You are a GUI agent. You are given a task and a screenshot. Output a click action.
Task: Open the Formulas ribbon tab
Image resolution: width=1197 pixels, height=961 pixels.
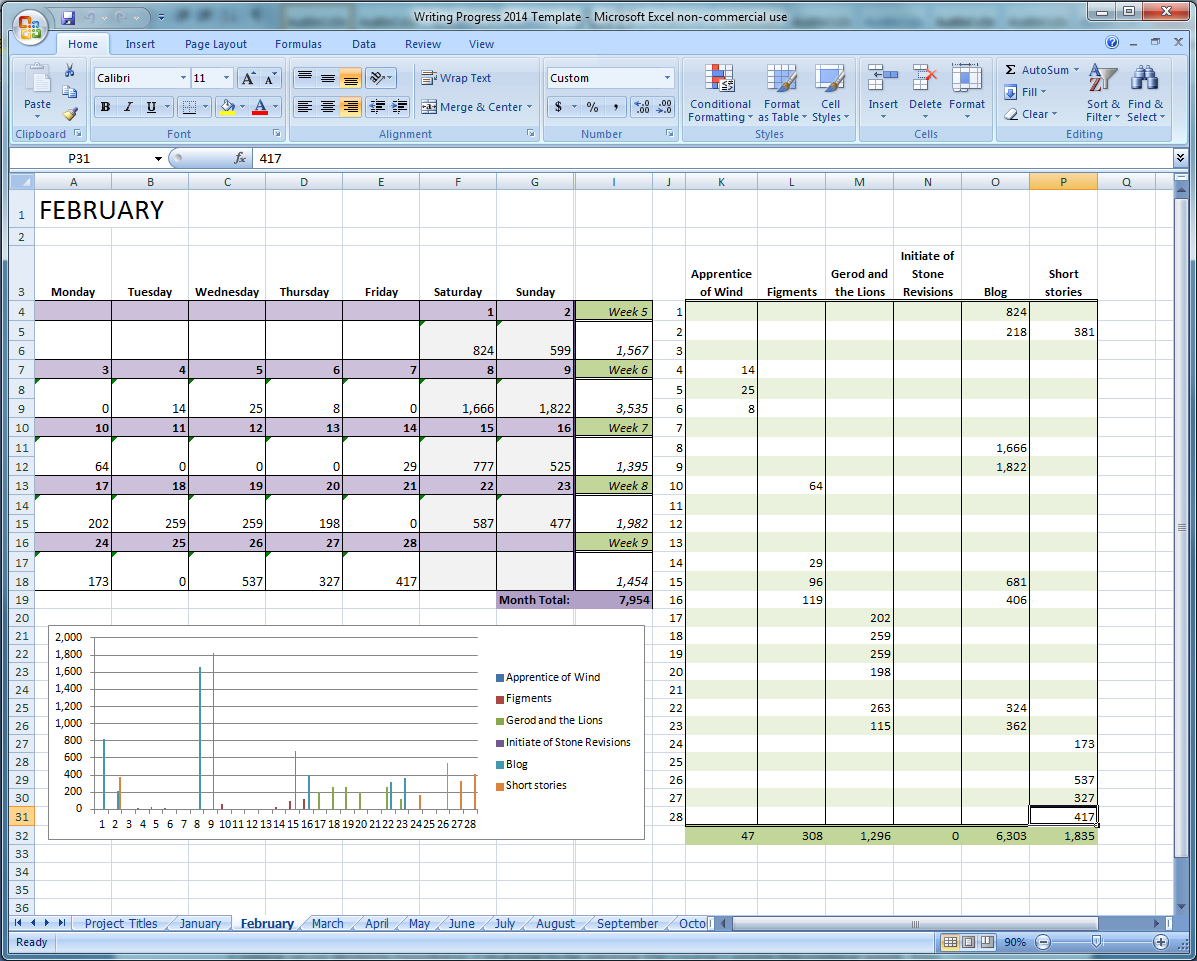coord(298,44)
